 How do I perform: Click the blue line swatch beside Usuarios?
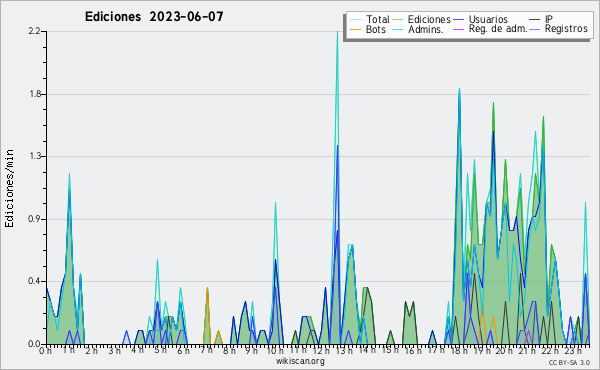coord(459,20)
